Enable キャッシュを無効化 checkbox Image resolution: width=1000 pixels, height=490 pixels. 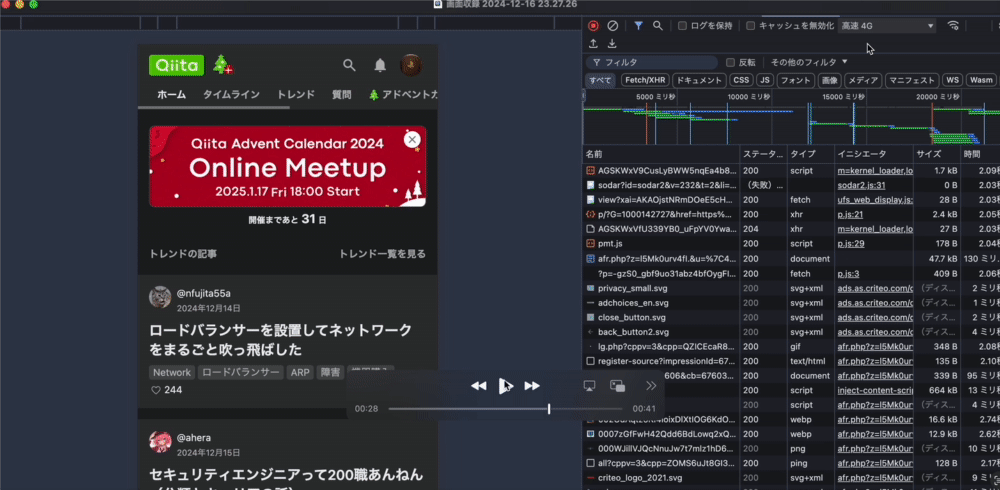click(751, 26)
